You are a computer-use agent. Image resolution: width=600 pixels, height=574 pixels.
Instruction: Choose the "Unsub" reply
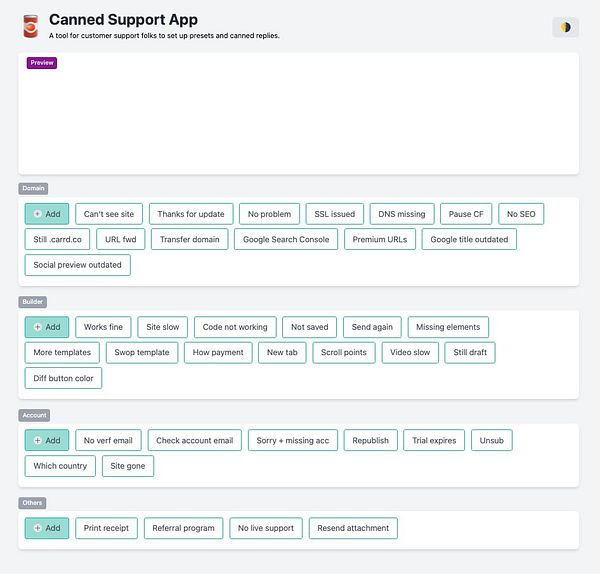492,440
